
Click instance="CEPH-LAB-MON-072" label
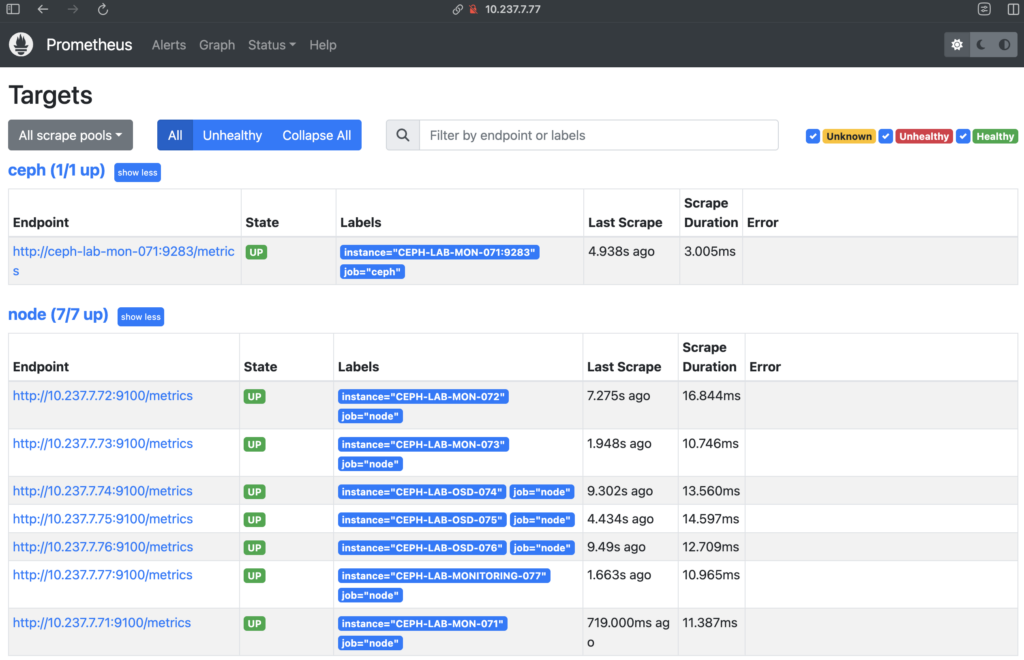[423, 396]
